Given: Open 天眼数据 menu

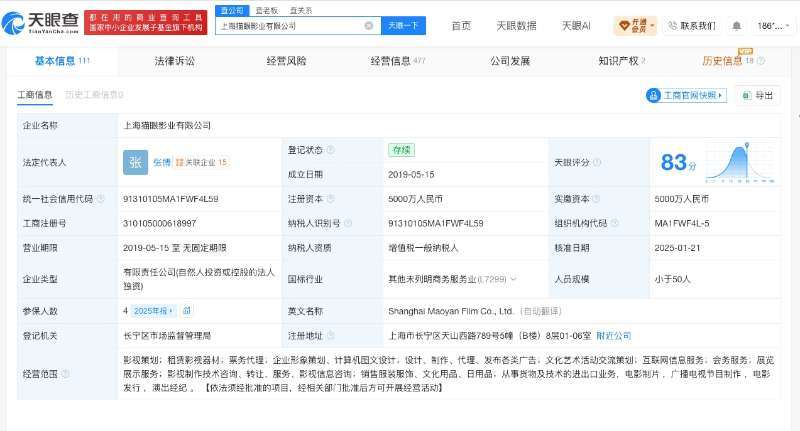Looking at the screenshot, I should [x=516, y=26].
